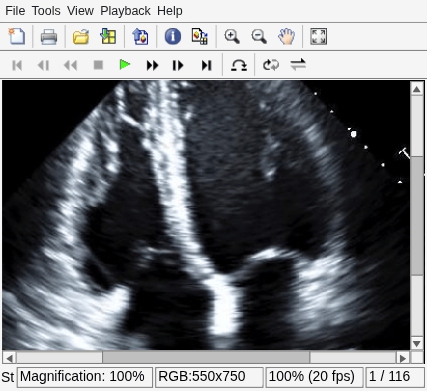
Task: Go to the last frame
Action: (206, 65)
